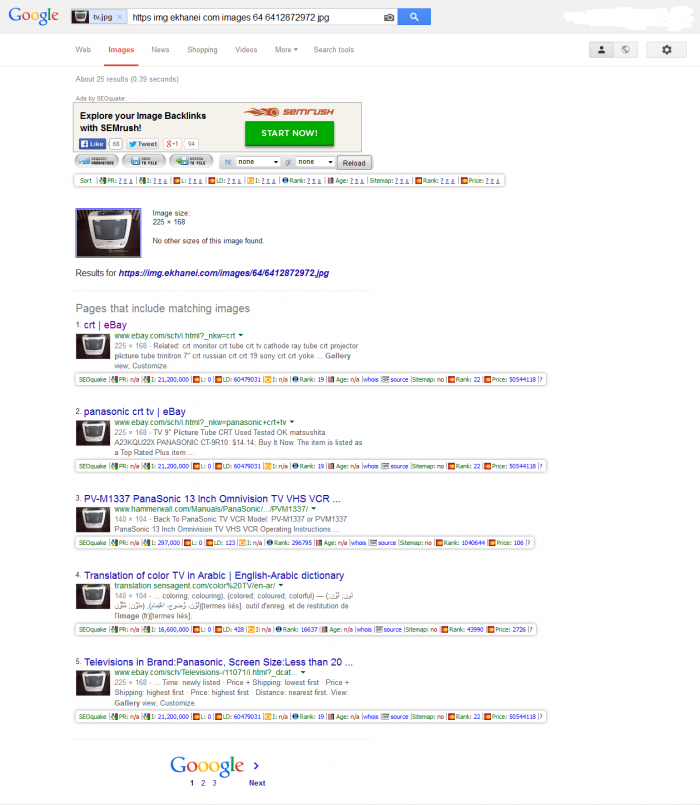700x805 pixels.
Task: Click source in the sensagent result bar
Action: 392,629
